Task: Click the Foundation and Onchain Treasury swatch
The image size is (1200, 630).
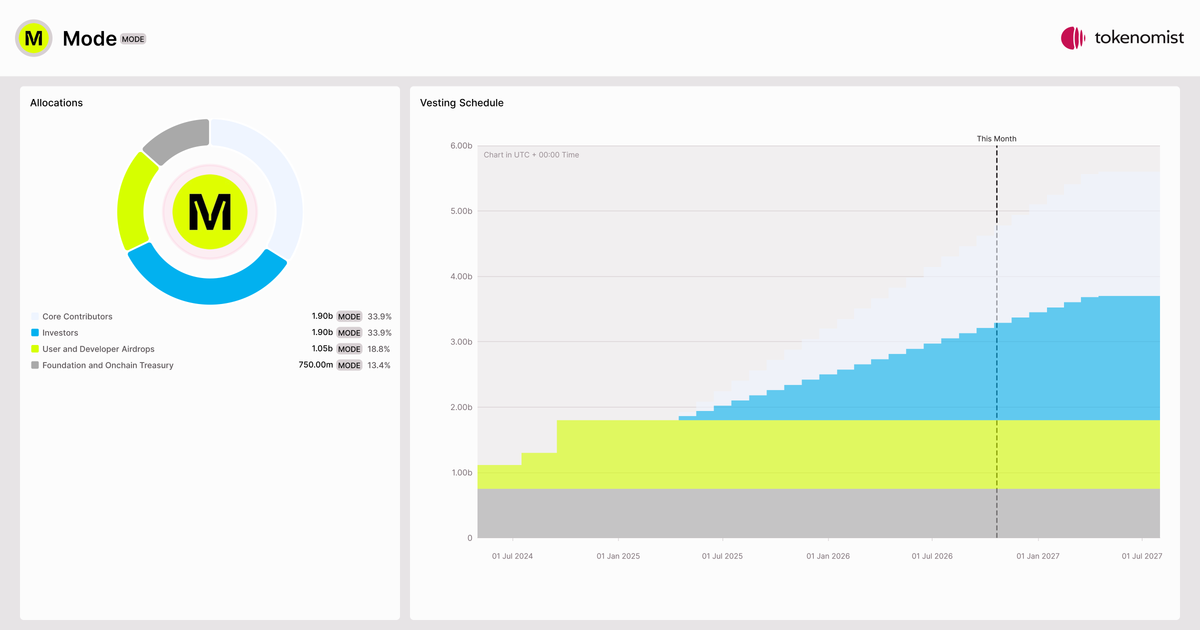Action: (35, 365)
